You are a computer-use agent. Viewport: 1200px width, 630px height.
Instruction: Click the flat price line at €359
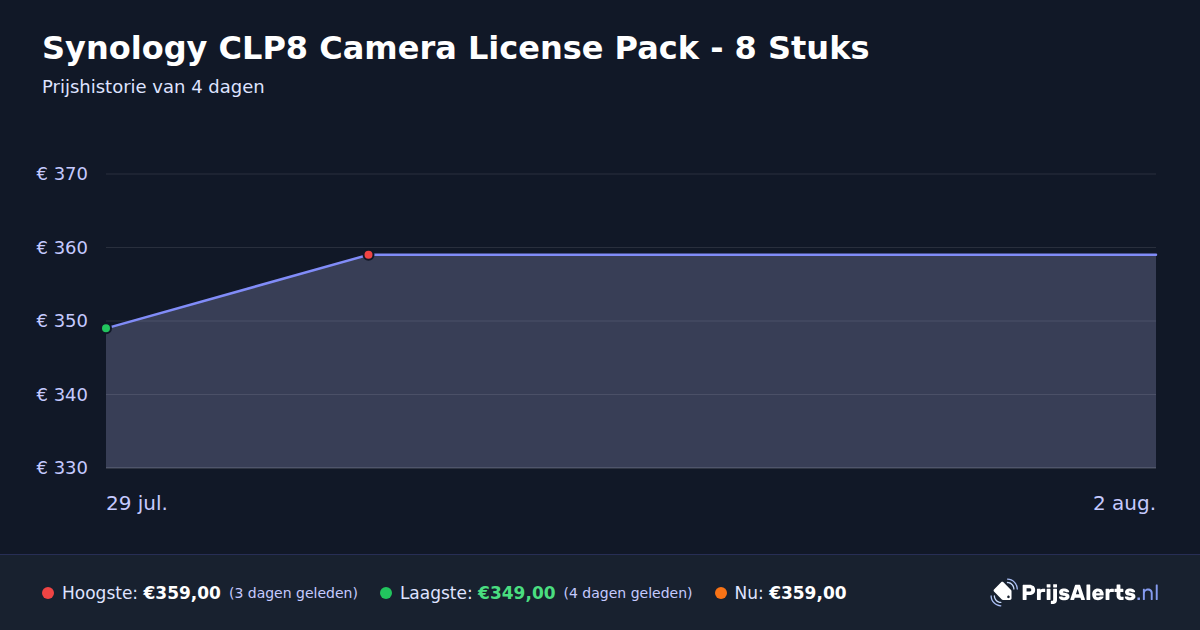click(x=762, y=254)
